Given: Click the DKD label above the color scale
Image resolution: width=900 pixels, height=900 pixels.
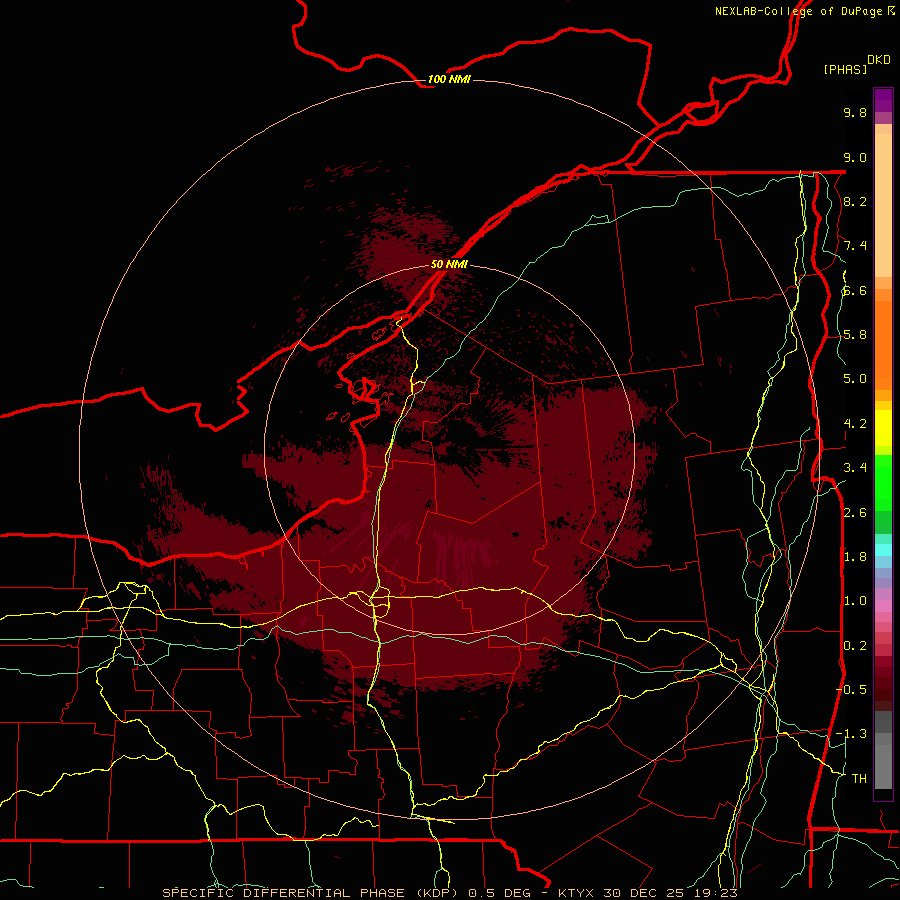Looking at the screenshot, I should tap(879, 60).
